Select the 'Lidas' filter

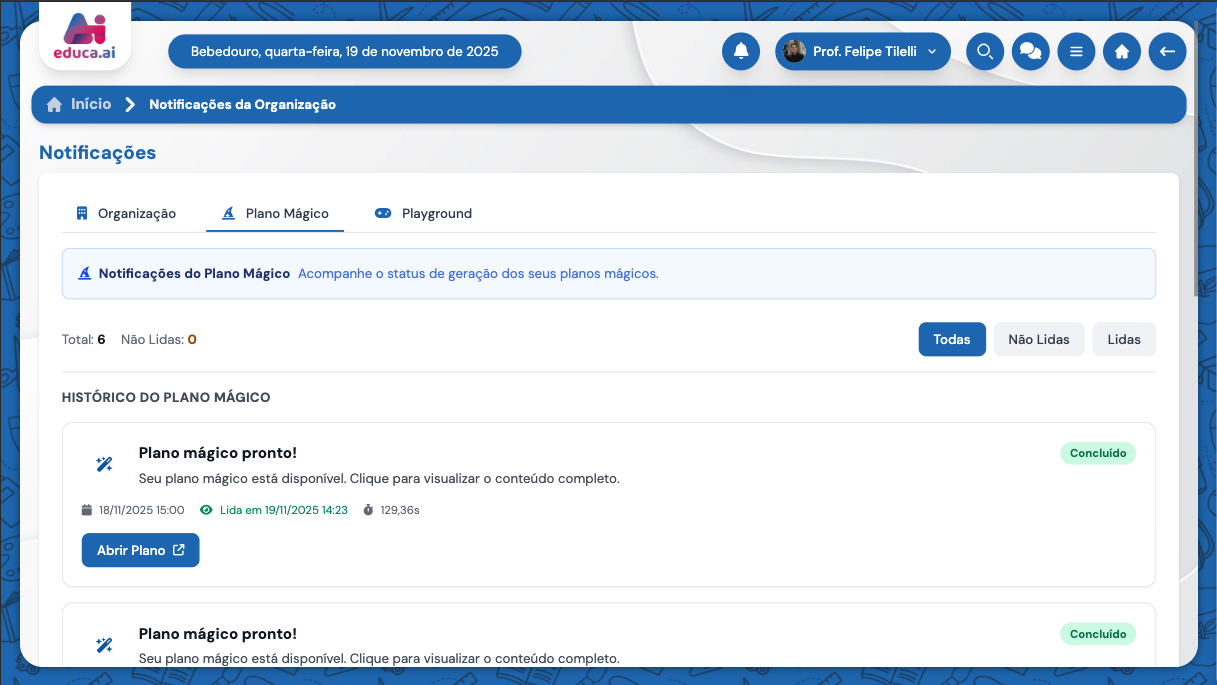[x=1123, y=339]
